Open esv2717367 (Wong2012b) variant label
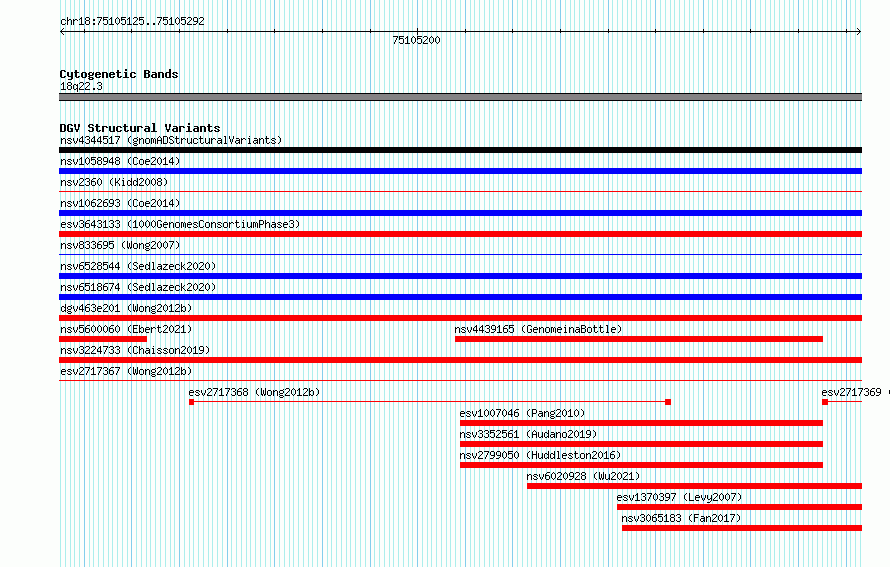Image resolution: width=890 pixels, height=567 pixels. pyautogui.click(x=126, y=371)
